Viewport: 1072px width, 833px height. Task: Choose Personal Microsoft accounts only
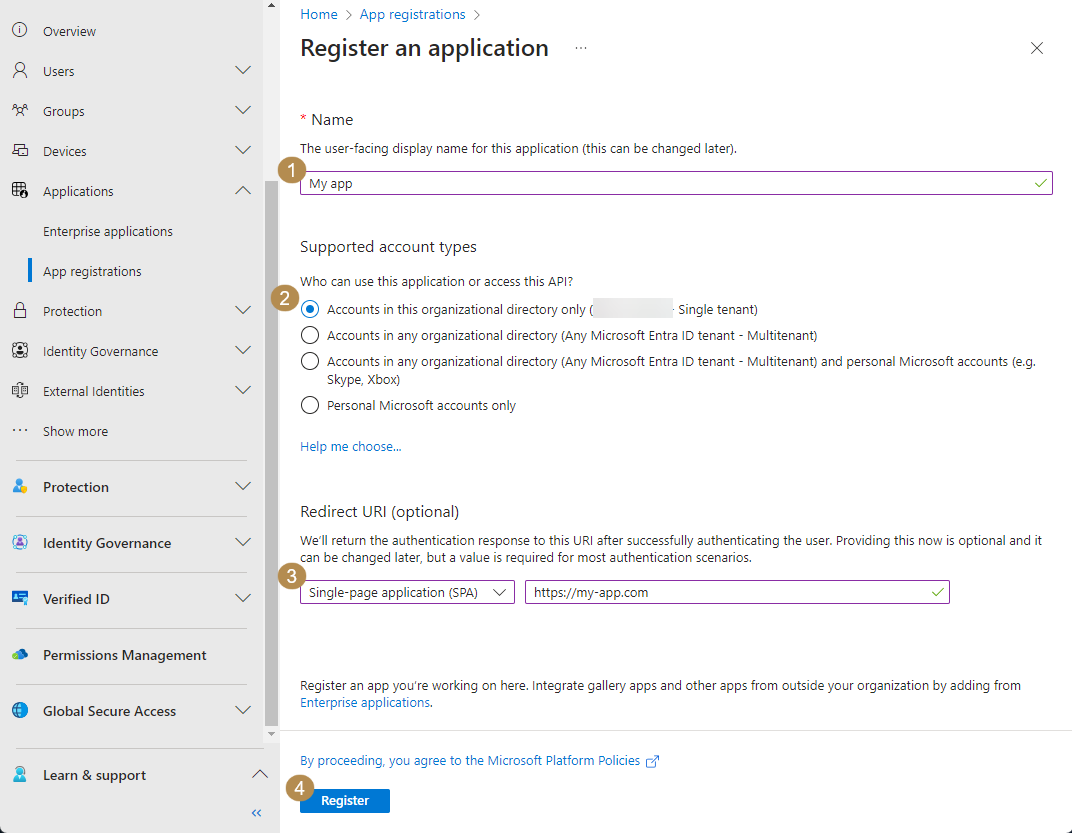(x=310, y=406)
